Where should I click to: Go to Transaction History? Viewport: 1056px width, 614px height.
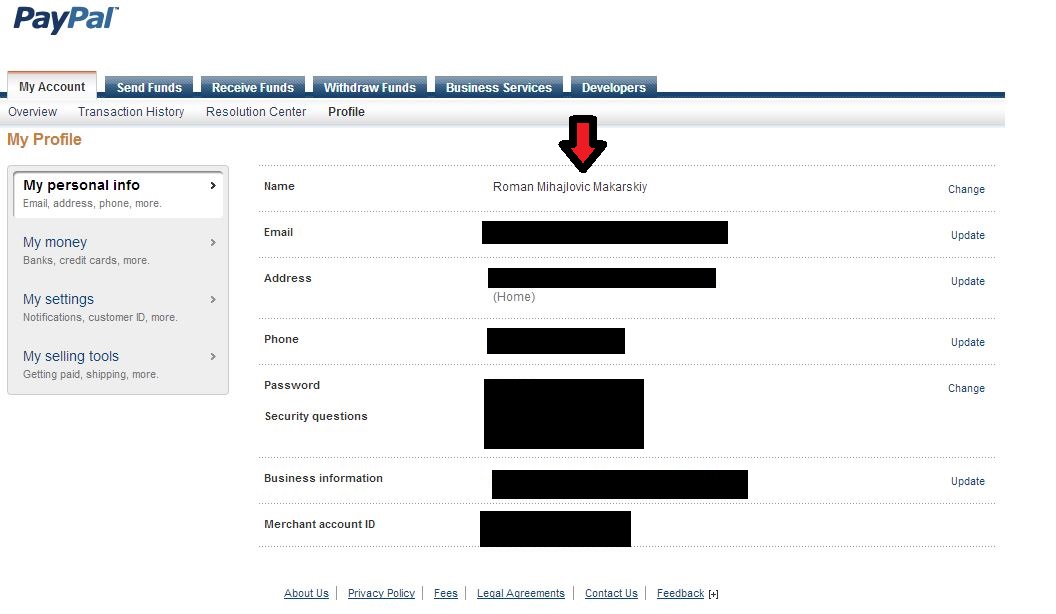coord(131,112)
